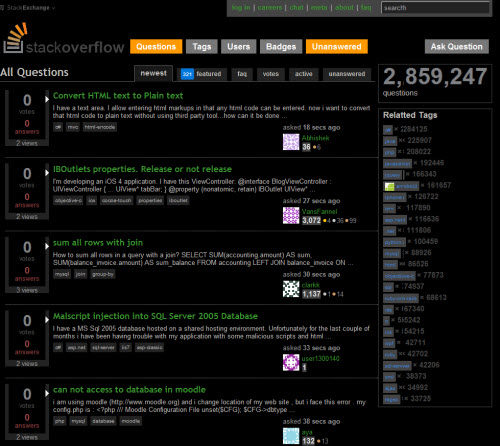500x446 pixels.
Task: Click the group-by tag on join question
Action: click(x=103, y=274)
